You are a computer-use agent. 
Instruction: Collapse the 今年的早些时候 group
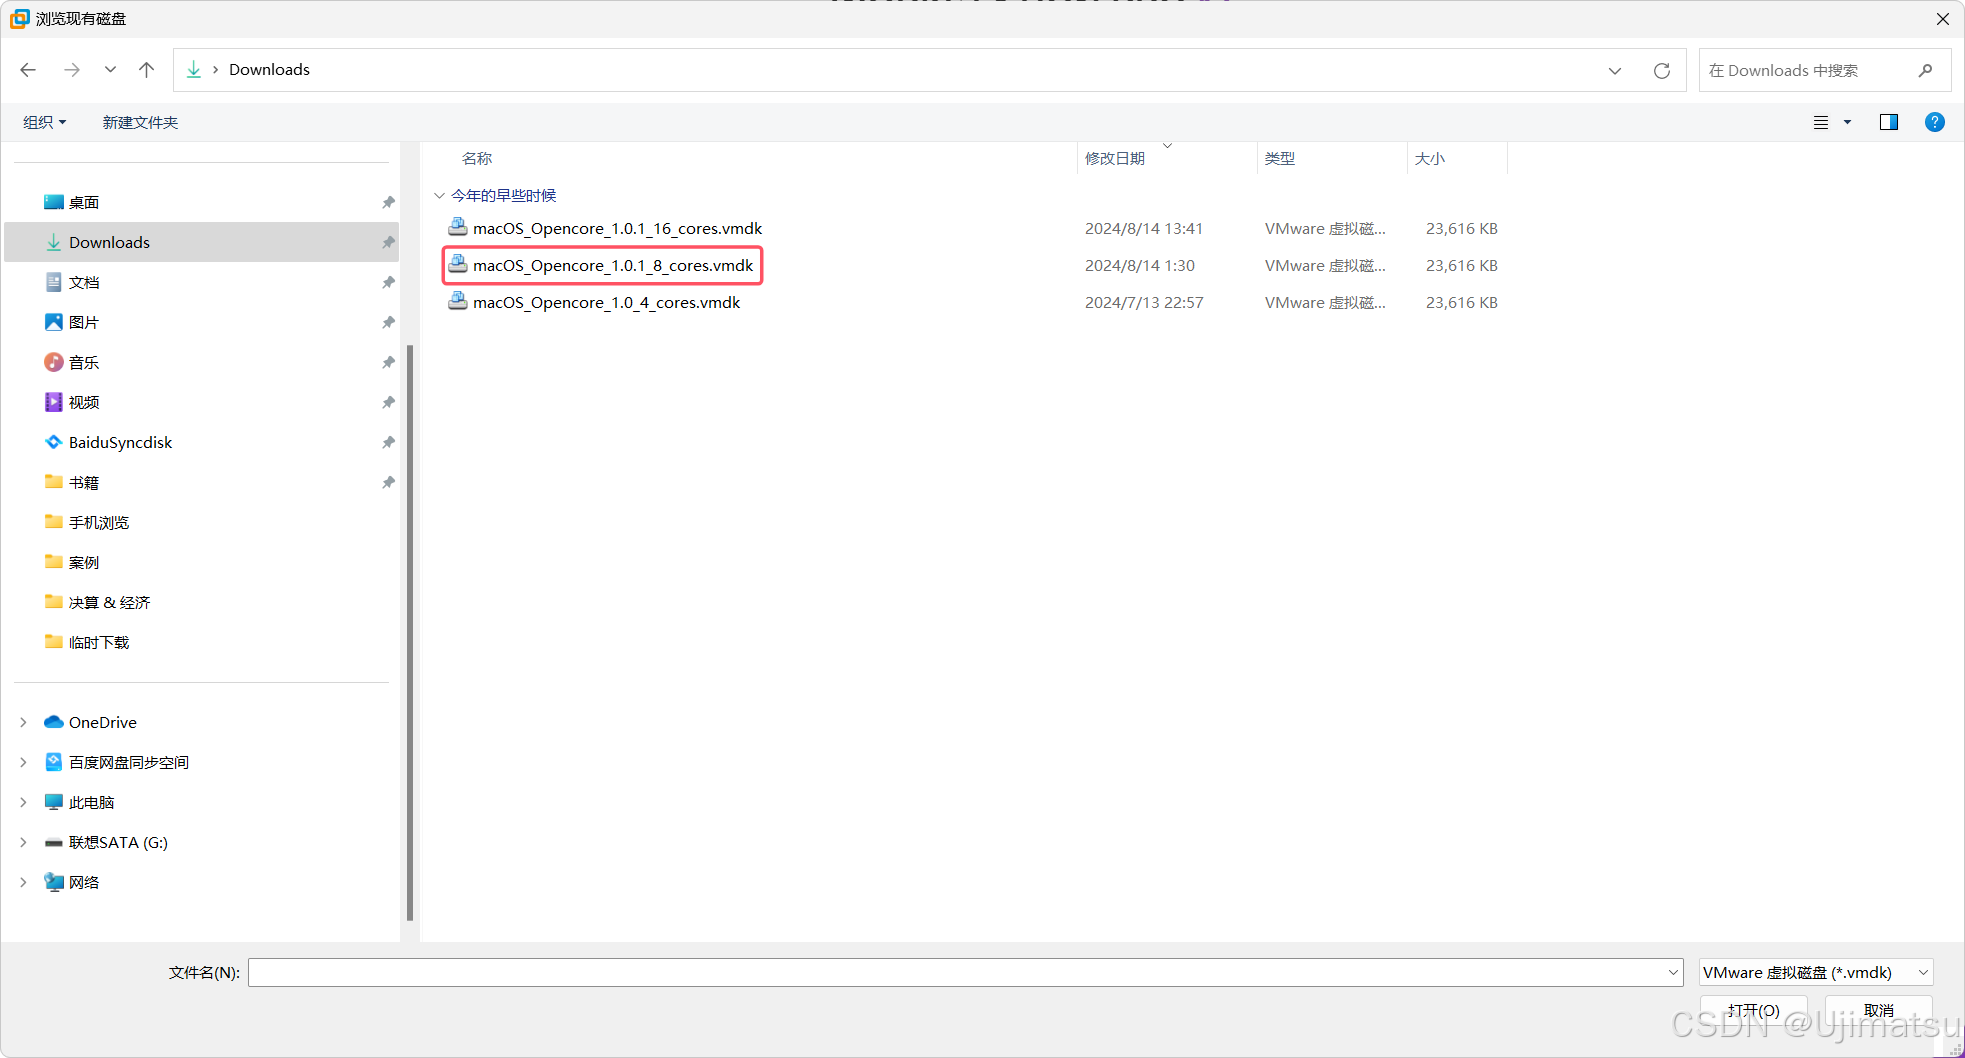coord(439,195)
